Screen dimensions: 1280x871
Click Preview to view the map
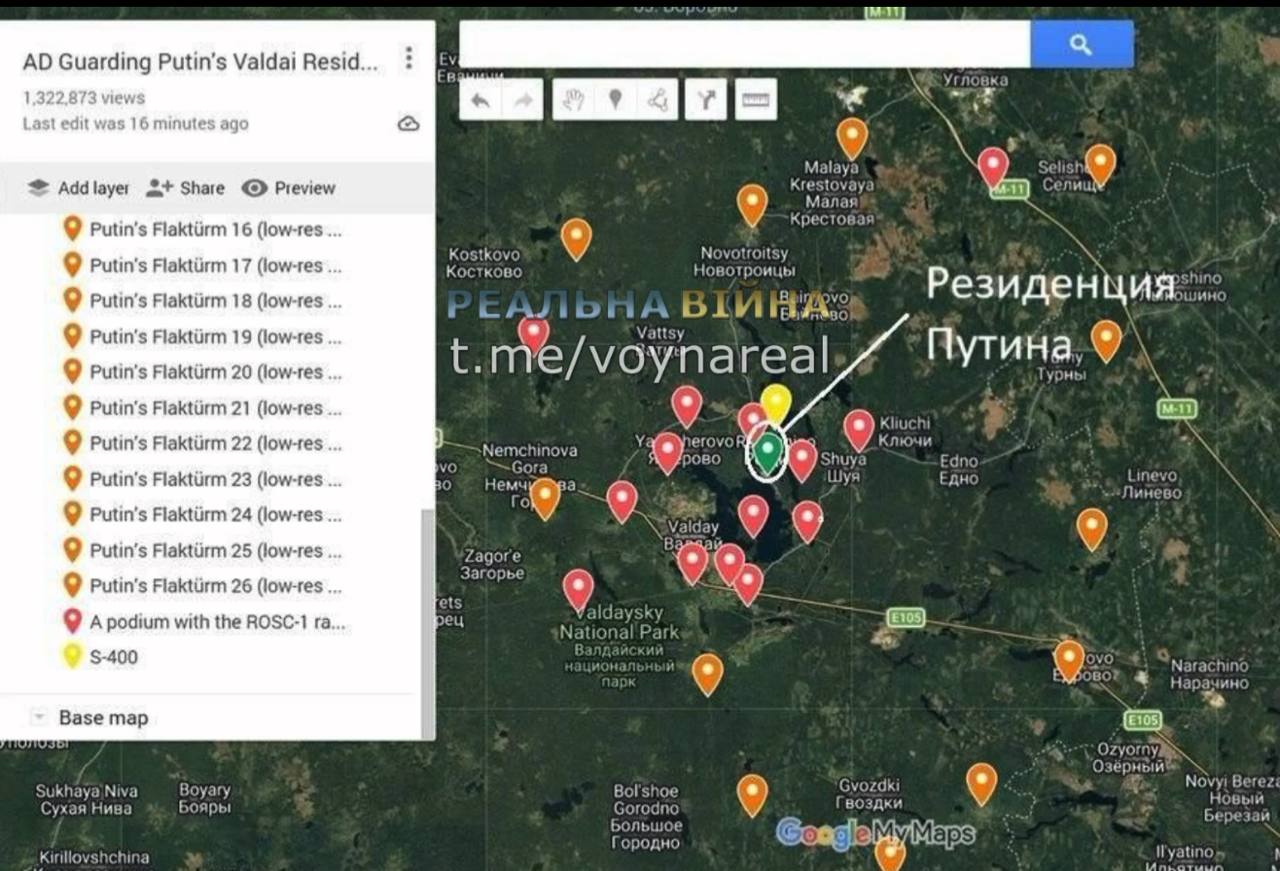pyautogui.click(x=289, y=188)
